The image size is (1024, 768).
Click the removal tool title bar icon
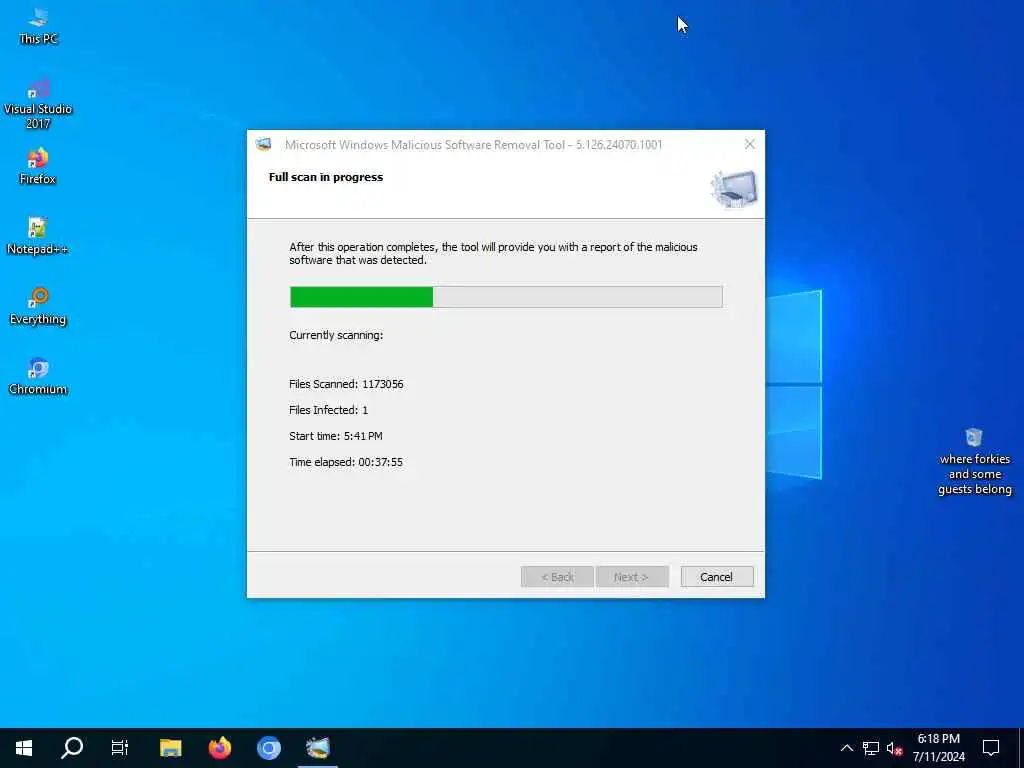point(264,144)
